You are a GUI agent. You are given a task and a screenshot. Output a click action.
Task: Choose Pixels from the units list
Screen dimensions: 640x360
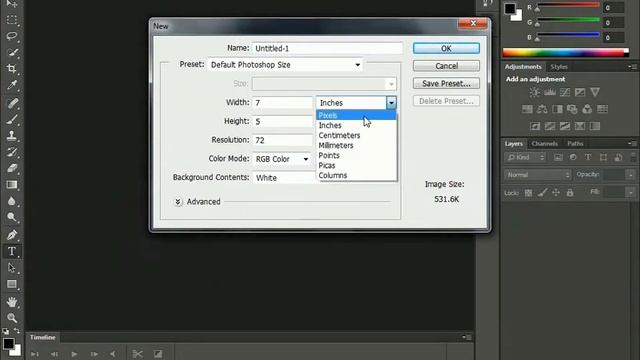tap(356, 116)
